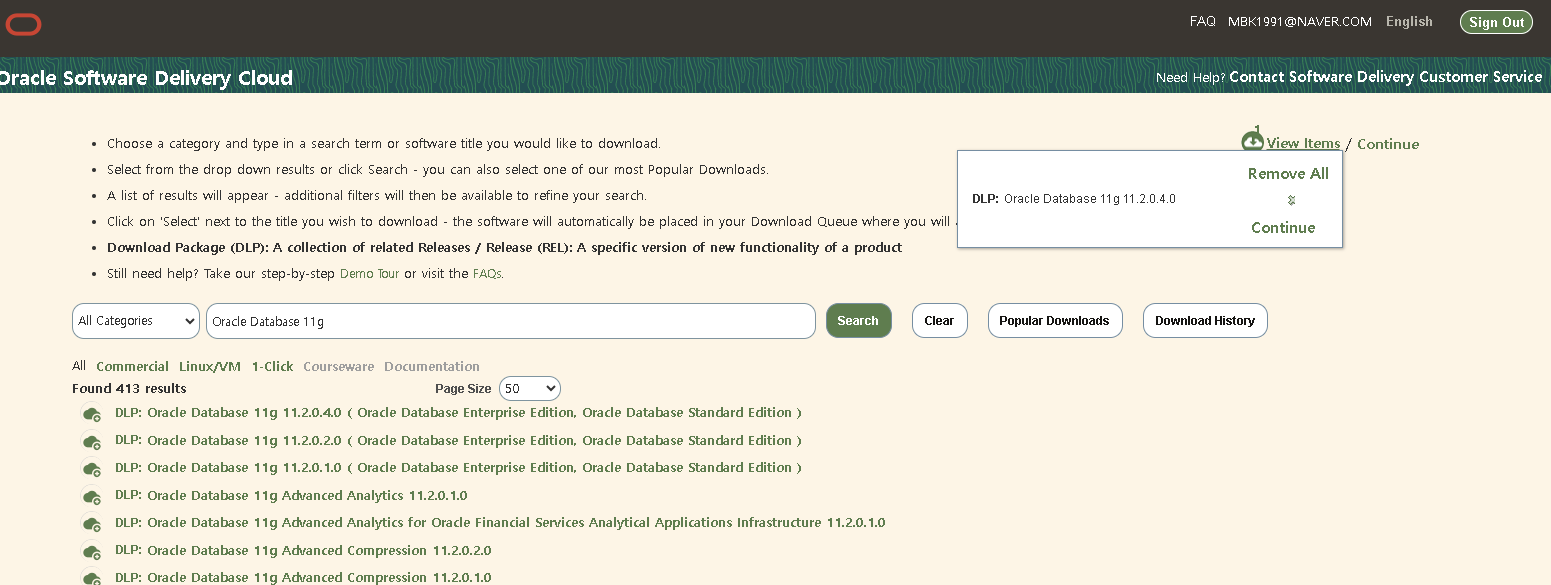This screenshot has height=585, width=1551.
Task: Click the queued item text 'Oracle Database 11g 11.2.0.4.0' in popup
Action: [1090, 199]
